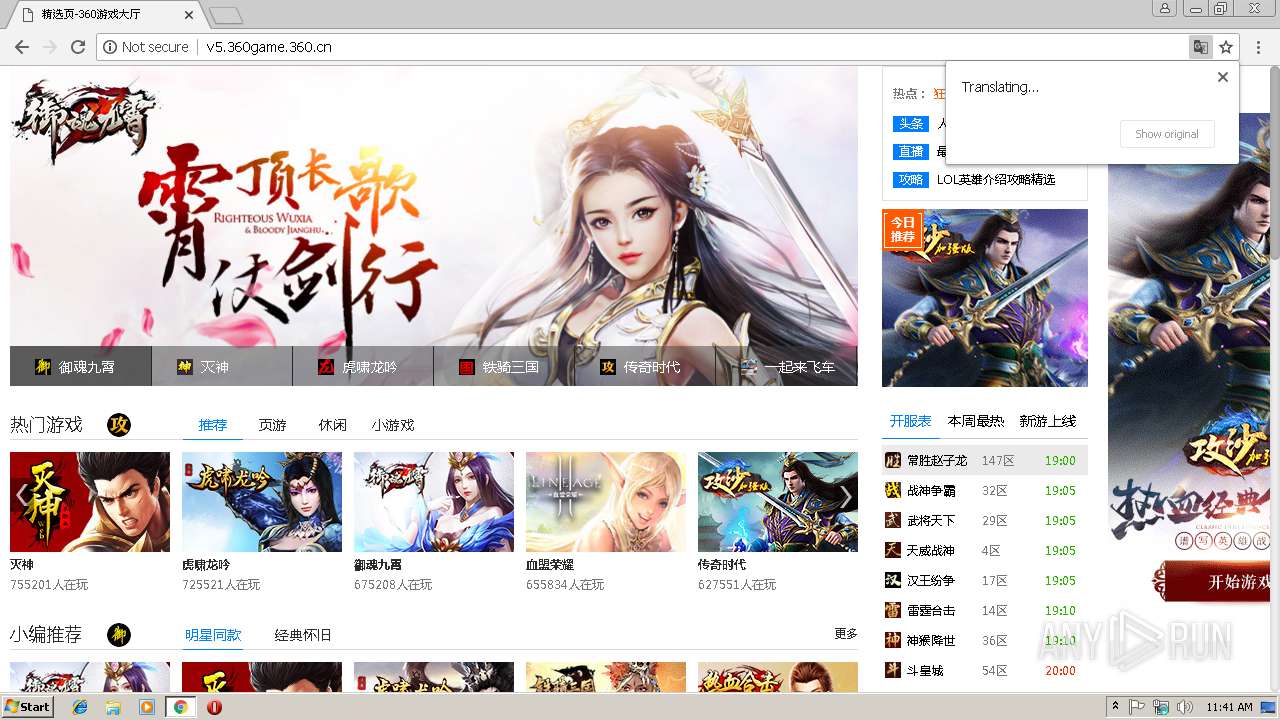Open the user profile icon in Chrome title bar
This screenshot has width=1280, height=720.
click(x=1165, y=8)
